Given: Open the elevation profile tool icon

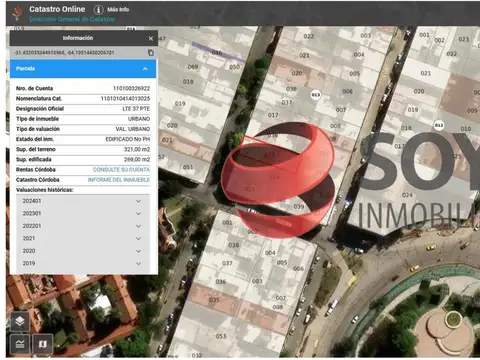Looking at the screenshot, I should tap(20, 344).
